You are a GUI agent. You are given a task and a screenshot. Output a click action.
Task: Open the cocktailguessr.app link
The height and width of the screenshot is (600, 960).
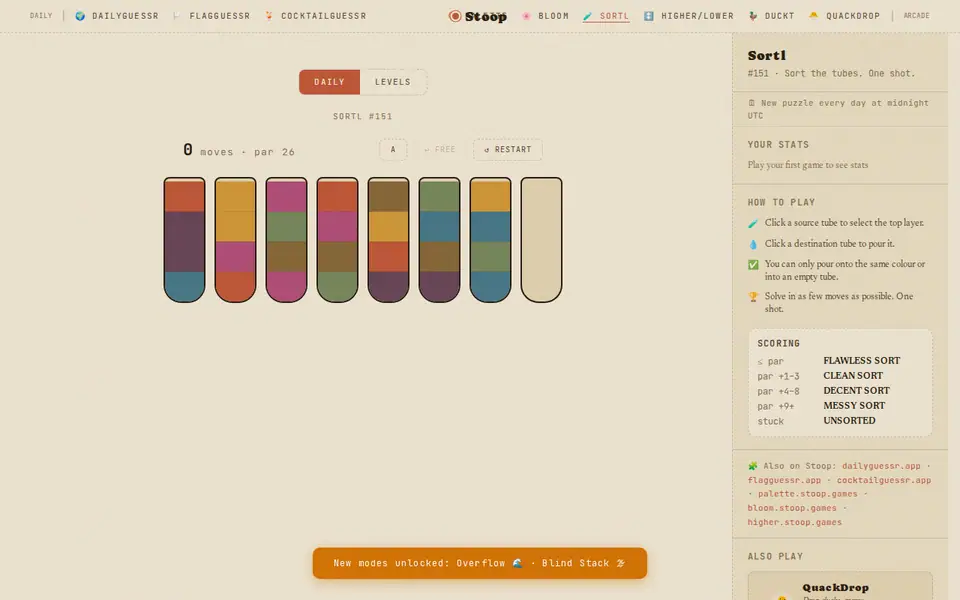coord(884,480)
